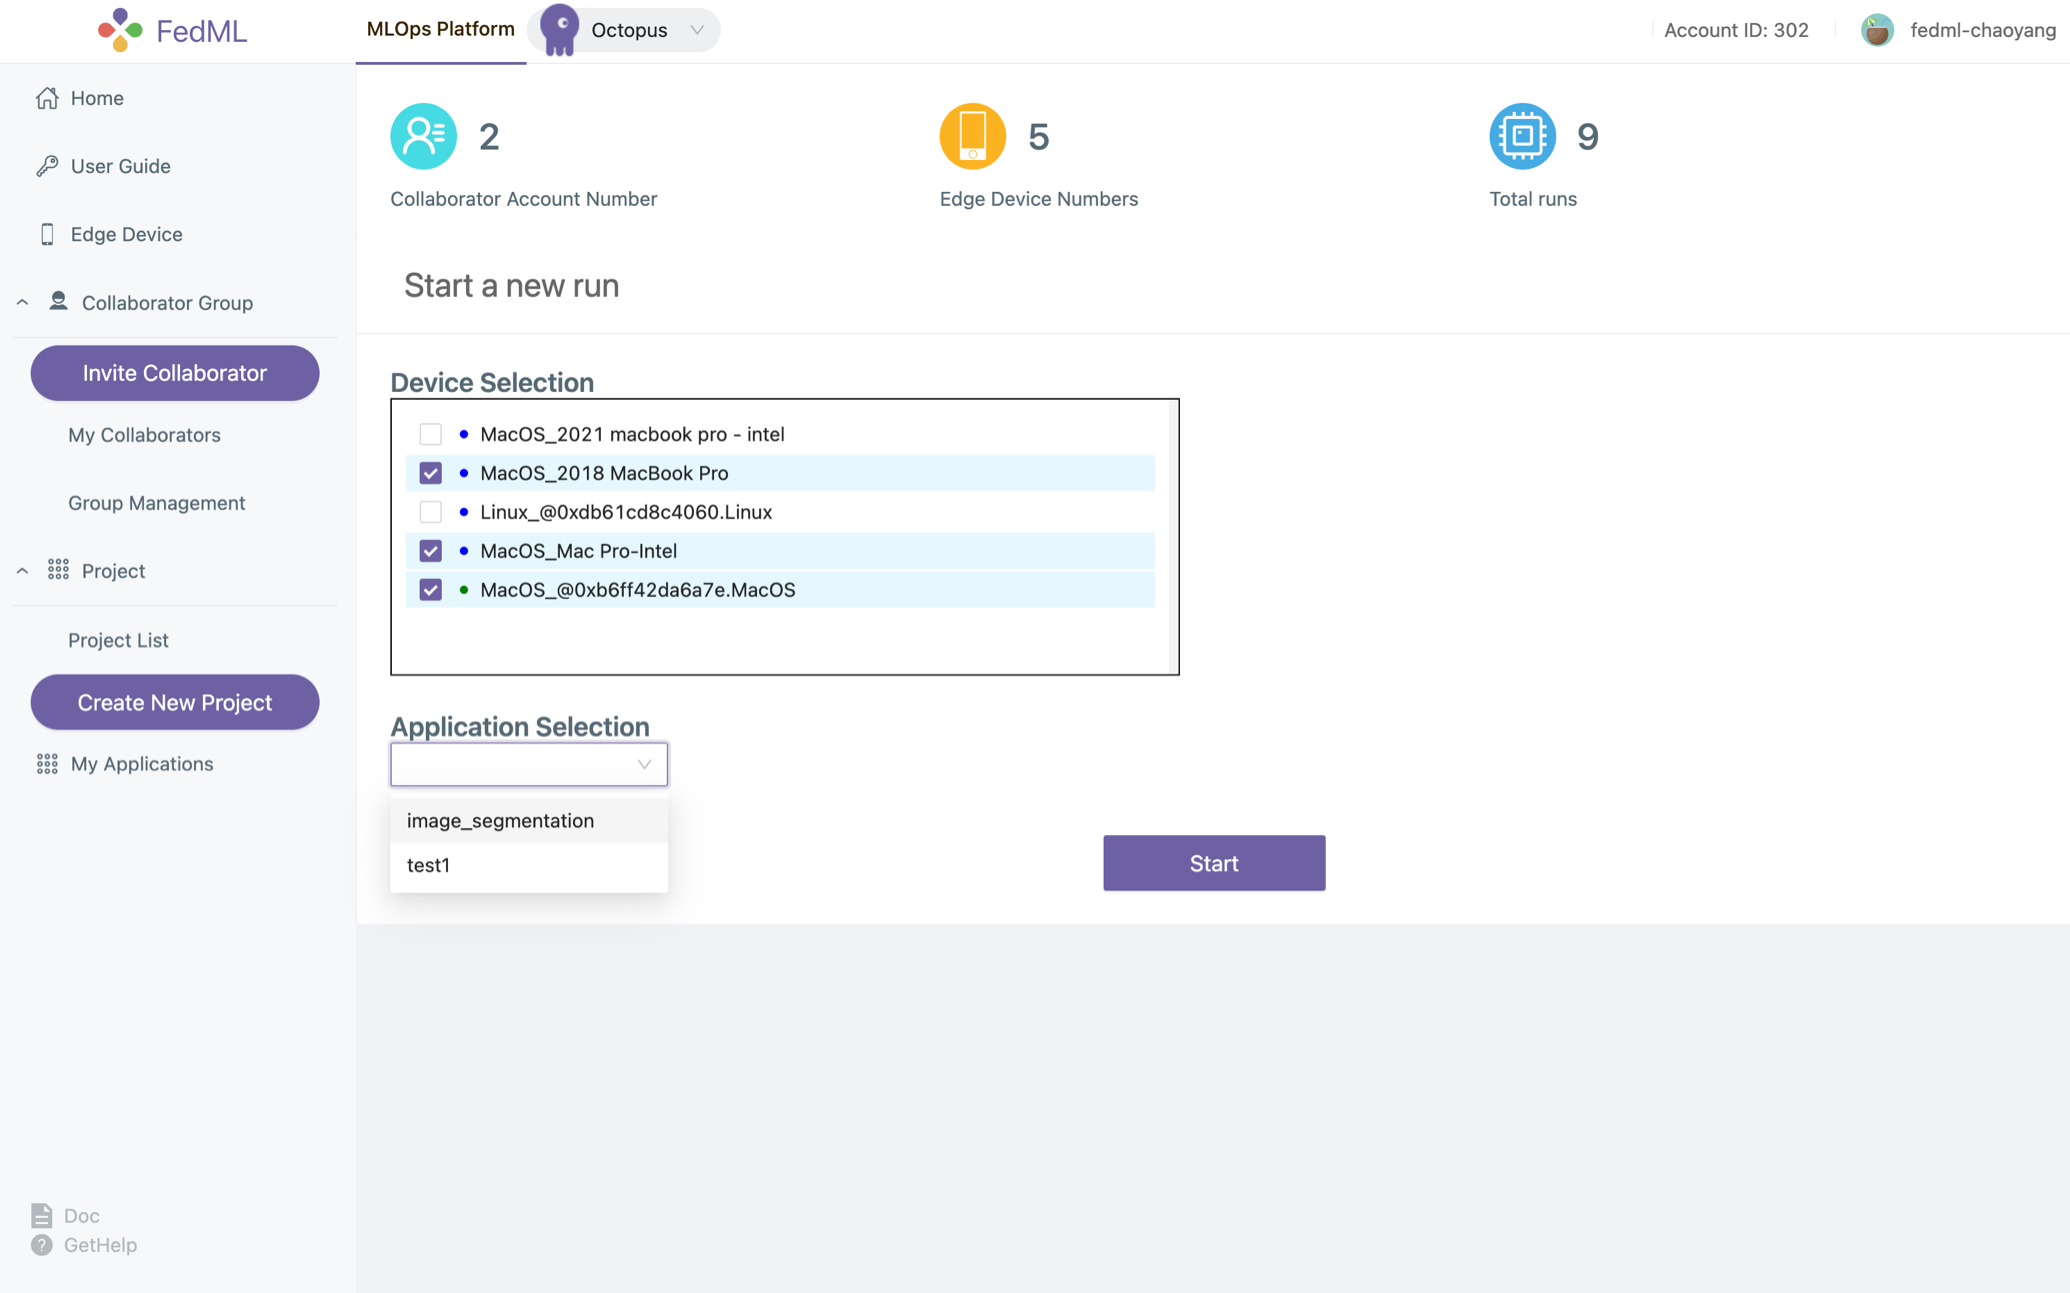Click the blue Total runs chip icon
This screenshot has height=1293, width=2070.
pos(1522,136)
